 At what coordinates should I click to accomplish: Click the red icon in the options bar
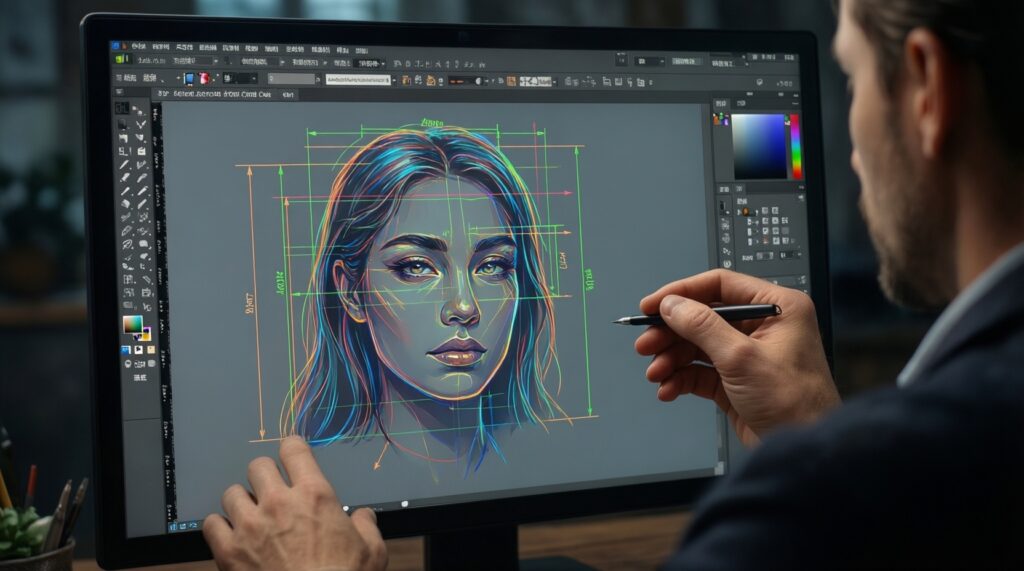pyautogui.click(x=205, y=78)
